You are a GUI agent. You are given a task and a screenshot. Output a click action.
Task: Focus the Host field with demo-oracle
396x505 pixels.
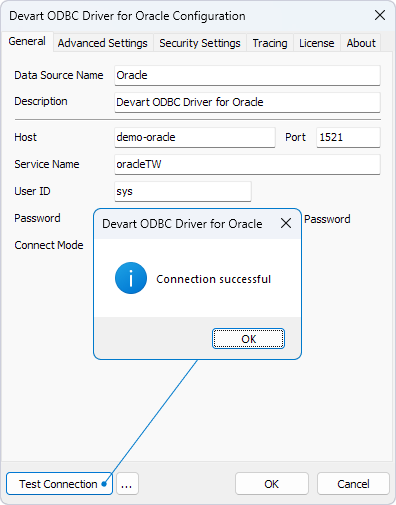pyautogui.click(x=195, y=137)
